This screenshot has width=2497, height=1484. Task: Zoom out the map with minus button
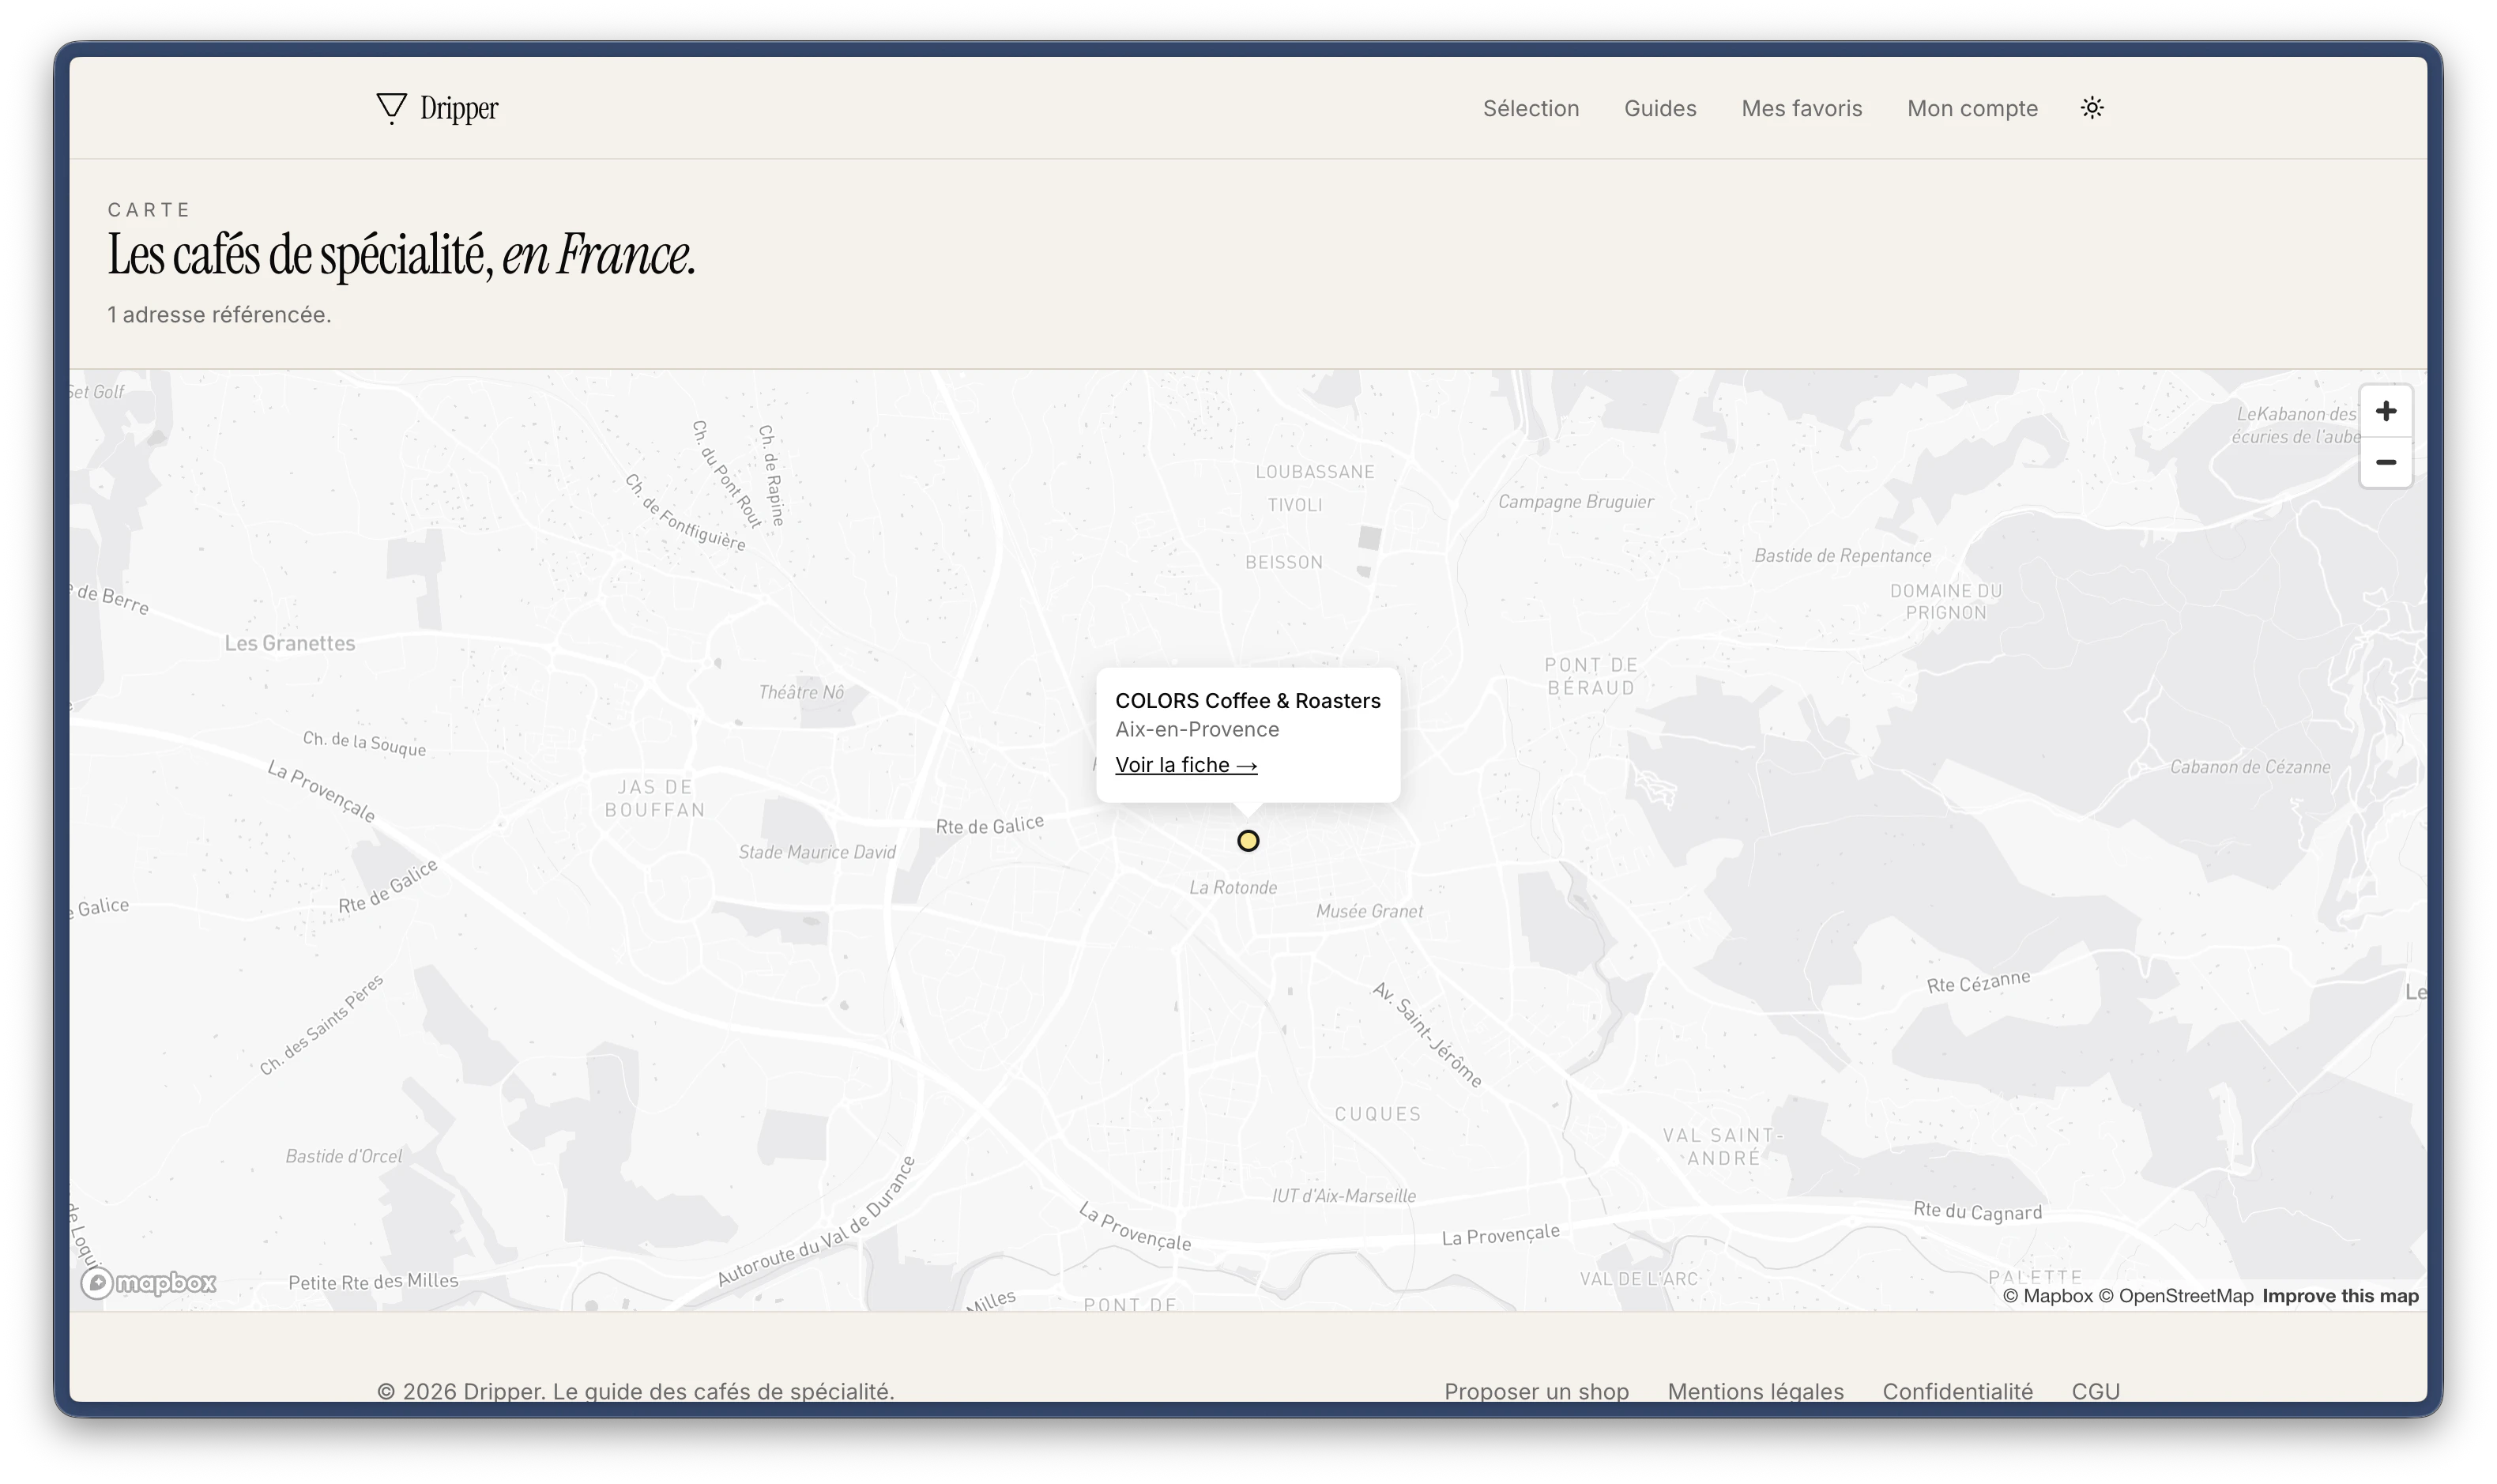click(x=2386, y=462)
